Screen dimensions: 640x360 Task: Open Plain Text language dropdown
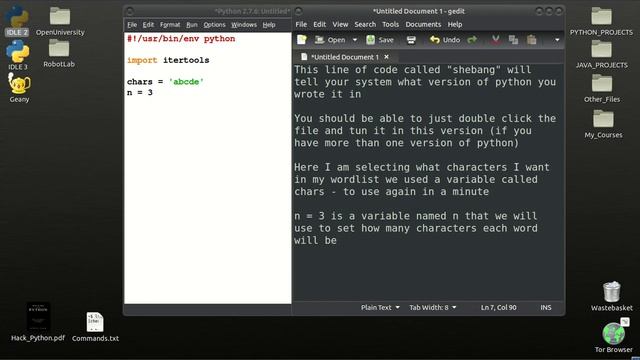pos(380,307)
